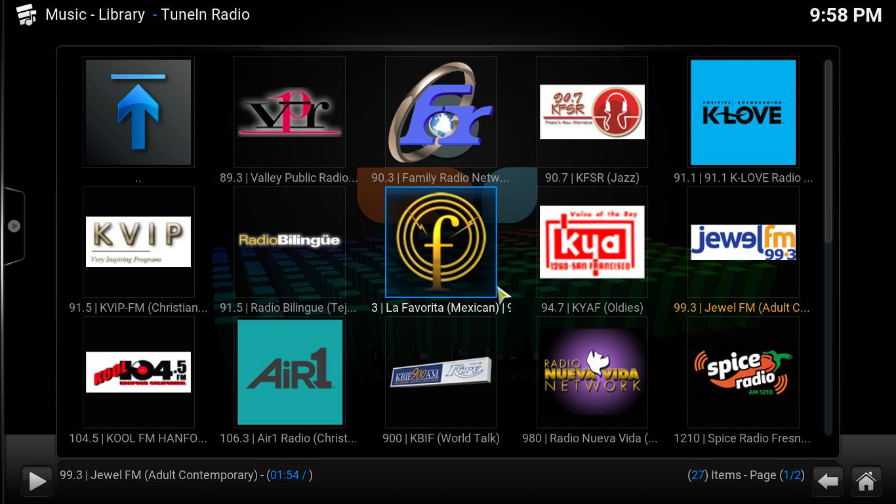Choose the KOOL 104.5 FM logo
The height and width of the screenshot is (504, 896).
(138, 373)
